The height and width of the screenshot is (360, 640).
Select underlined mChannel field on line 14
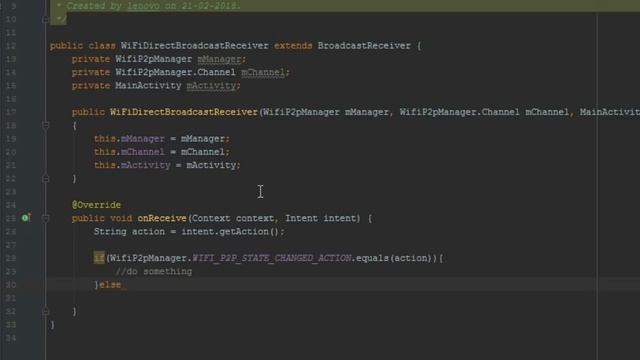pyautogui.click(x=263, y=72)
